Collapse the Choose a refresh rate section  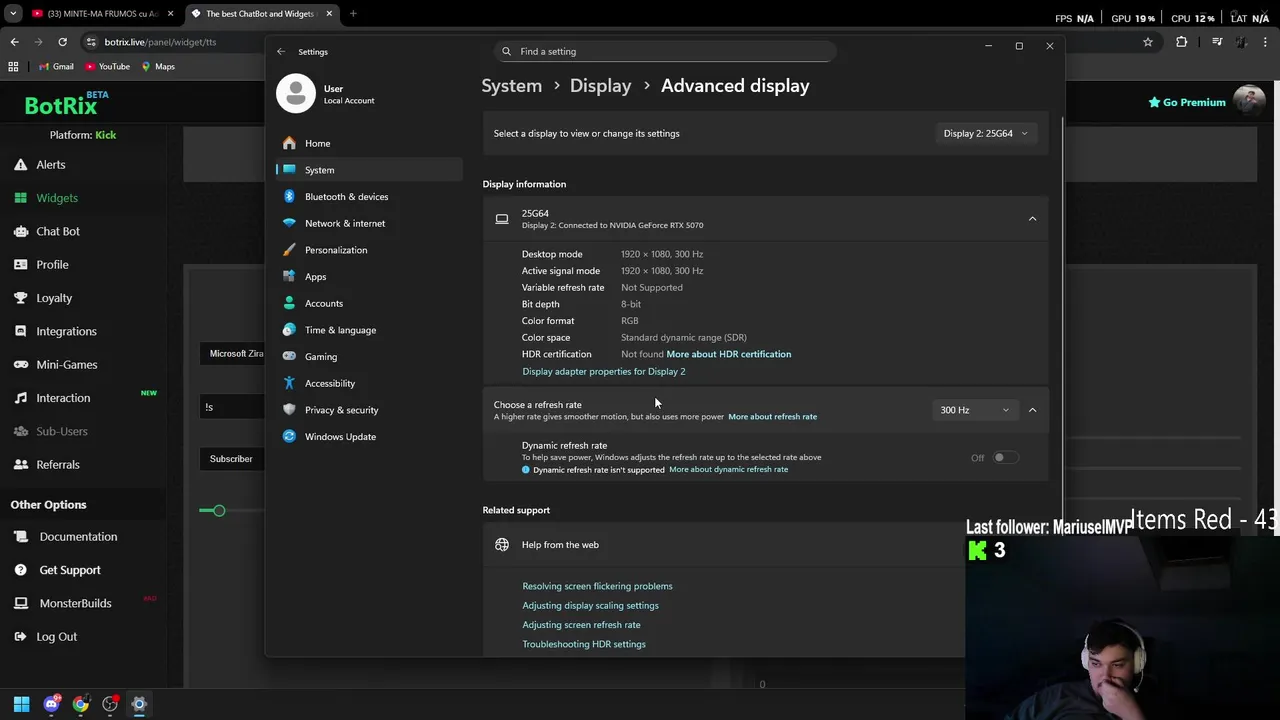1032,410
